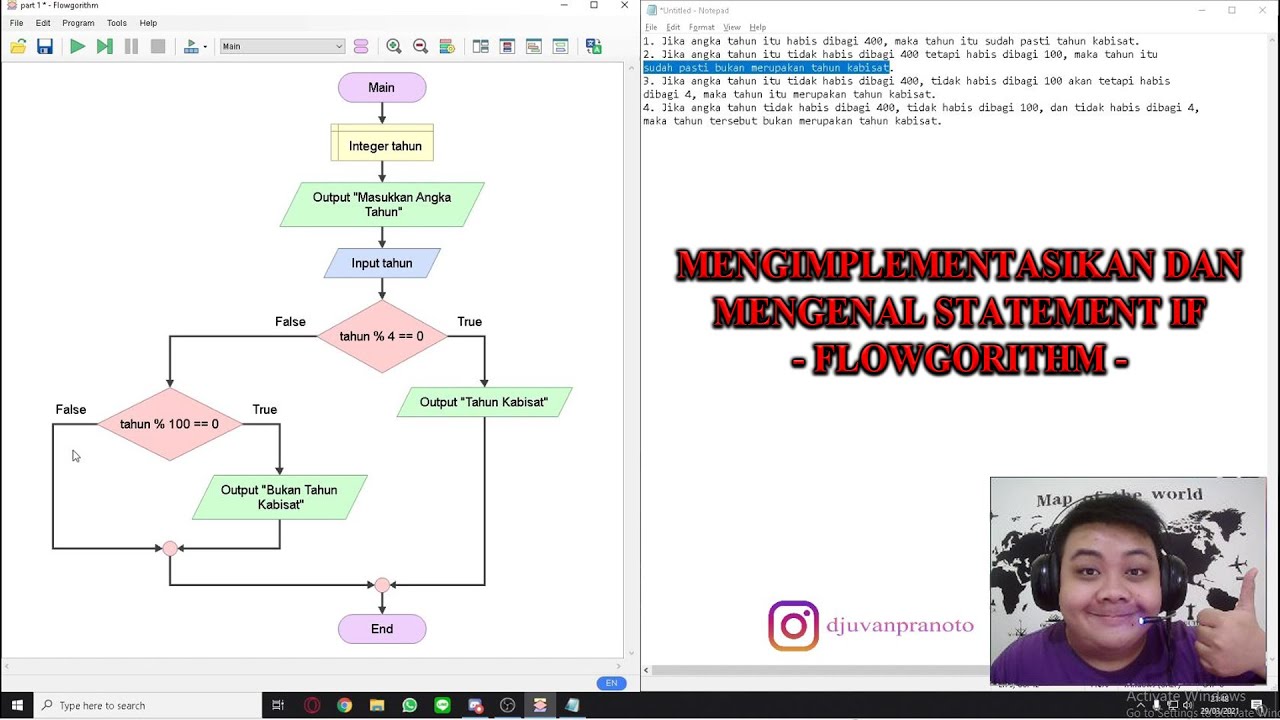Image resolution: width=1280 pixels, height=720 pixels.
Task: Open Notepad Help menu
Action: tap(757, 27)
